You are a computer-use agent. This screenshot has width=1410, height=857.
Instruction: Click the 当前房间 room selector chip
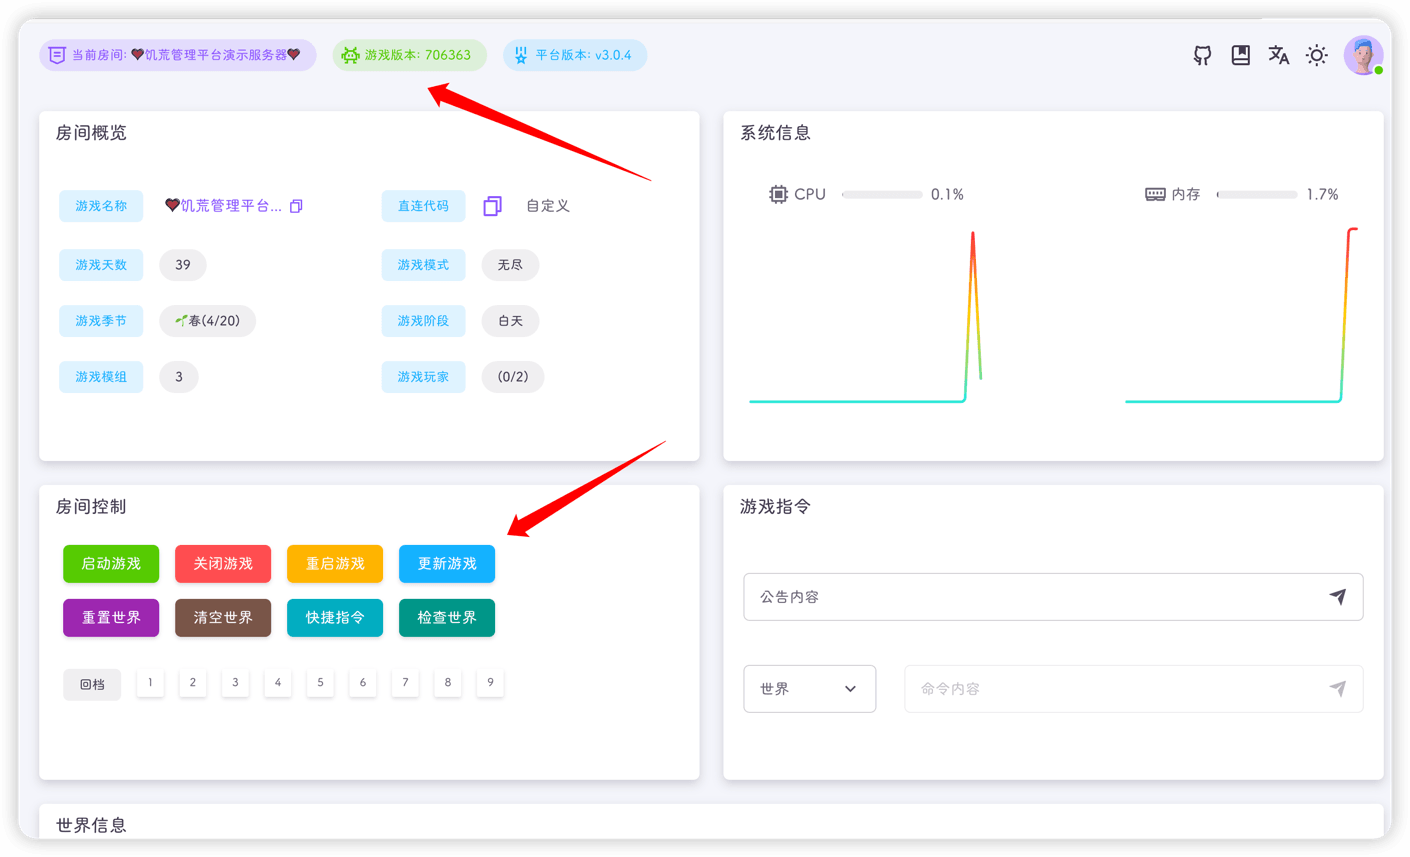[x=178, y=55]
